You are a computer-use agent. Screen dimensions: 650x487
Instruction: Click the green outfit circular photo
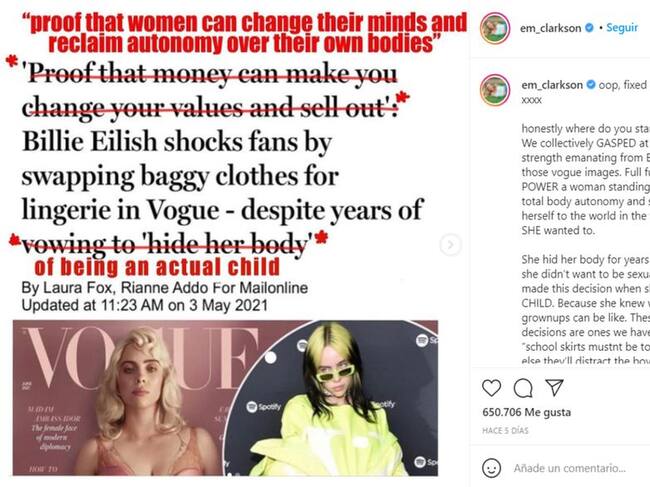(x=330, y=398)
